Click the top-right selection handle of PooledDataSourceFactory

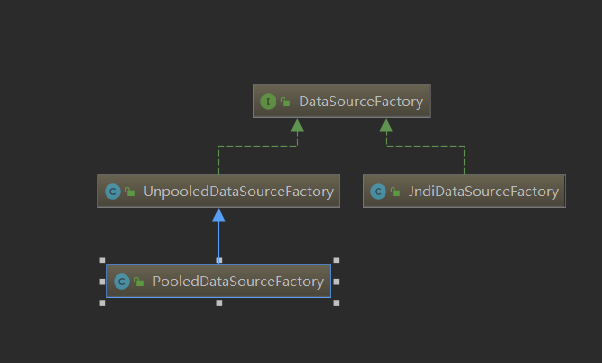coord(336,260)
